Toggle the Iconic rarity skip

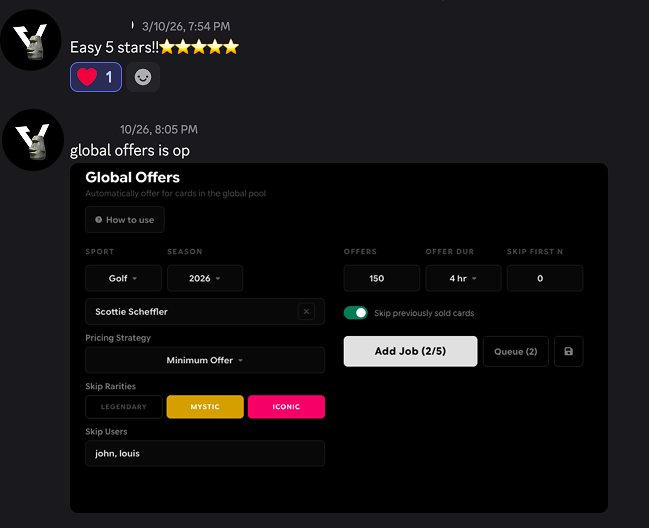point(286,407)
